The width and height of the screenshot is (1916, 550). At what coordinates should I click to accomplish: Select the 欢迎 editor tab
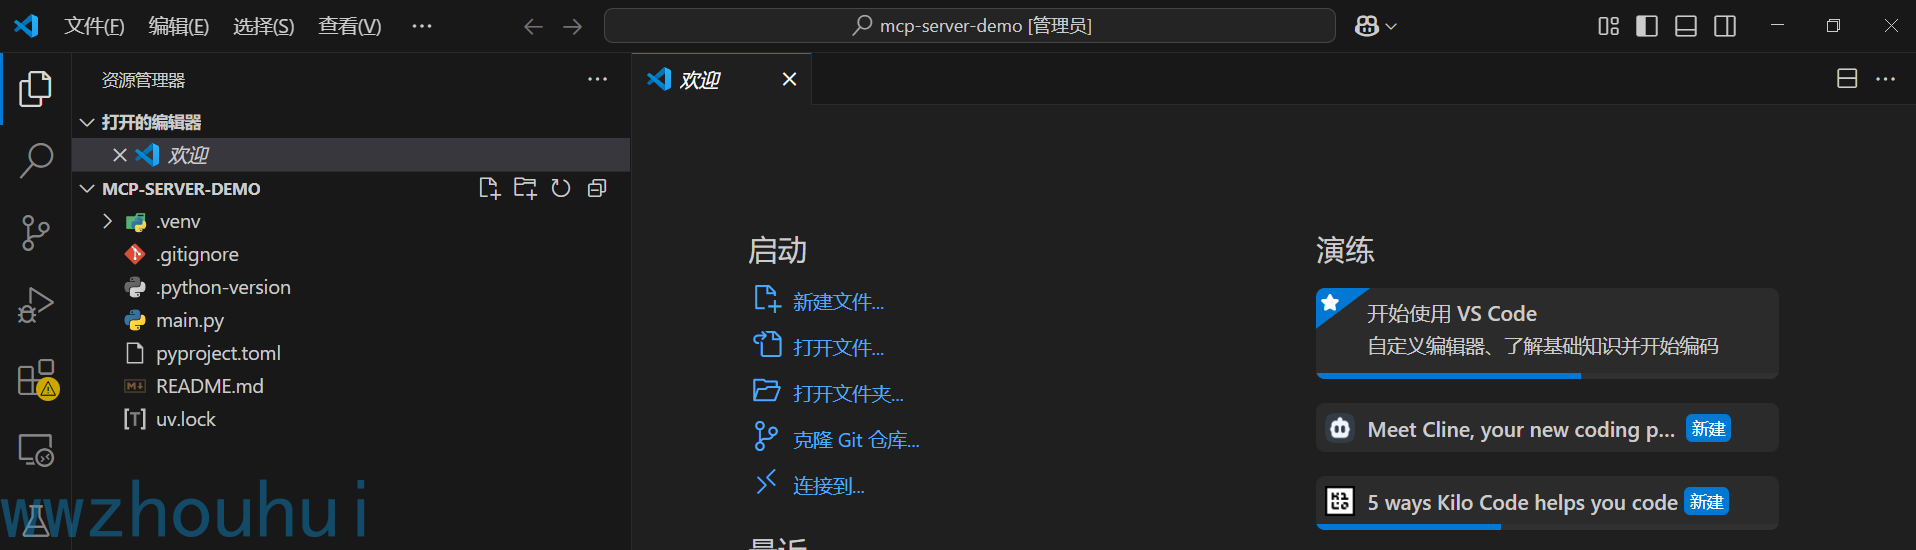click(x=721, y=79)
